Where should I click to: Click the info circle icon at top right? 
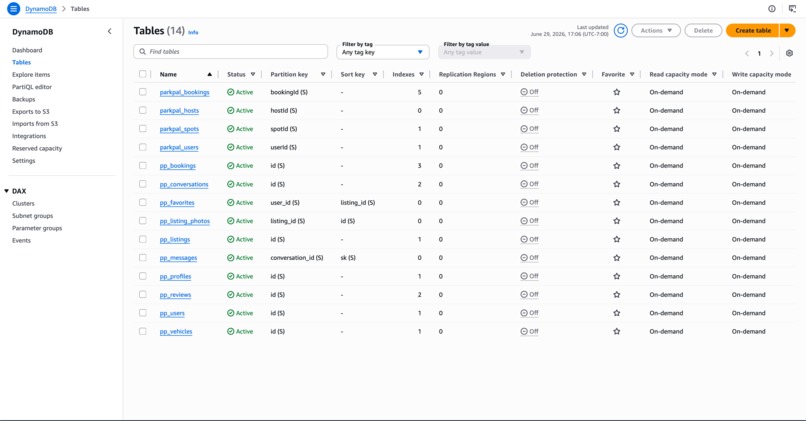(x=772, y=9)
